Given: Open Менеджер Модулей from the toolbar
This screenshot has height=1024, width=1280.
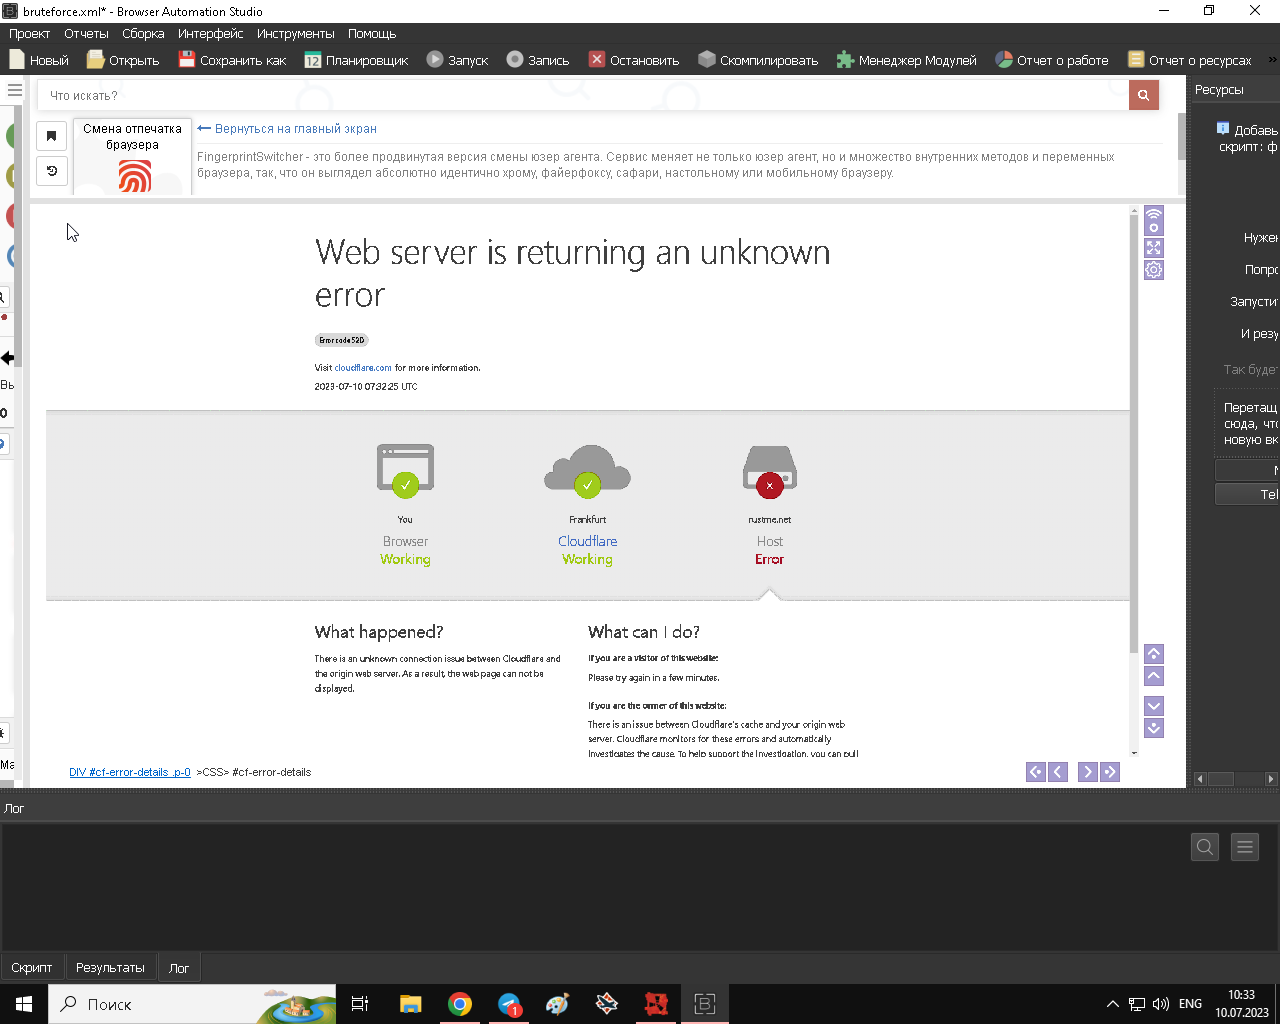Looking at the screenshot, I should (906, 60).
